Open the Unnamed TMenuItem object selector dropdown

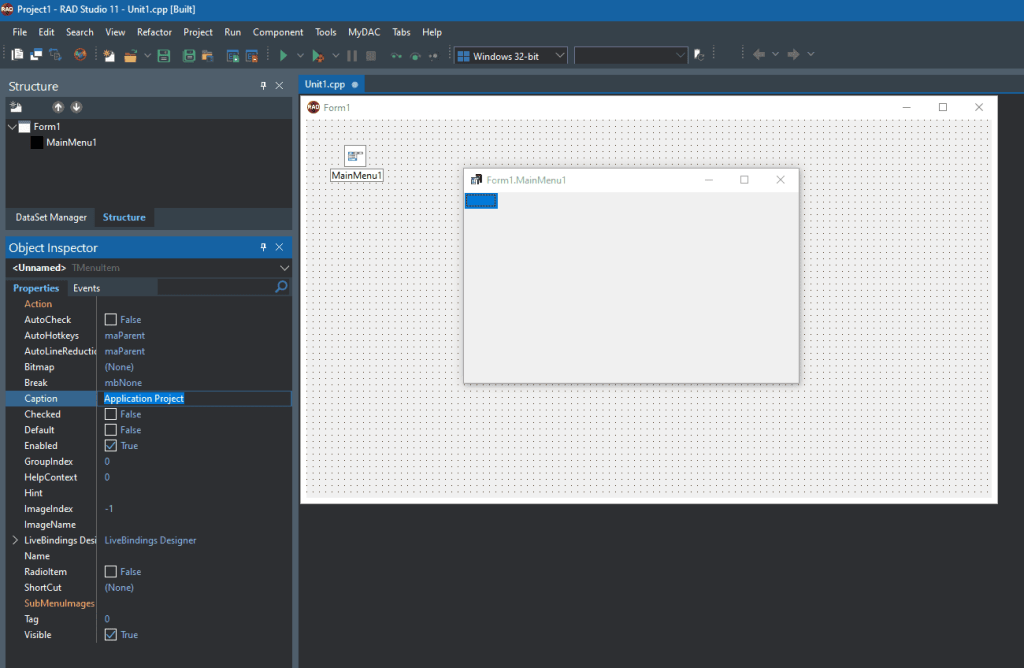284,268
